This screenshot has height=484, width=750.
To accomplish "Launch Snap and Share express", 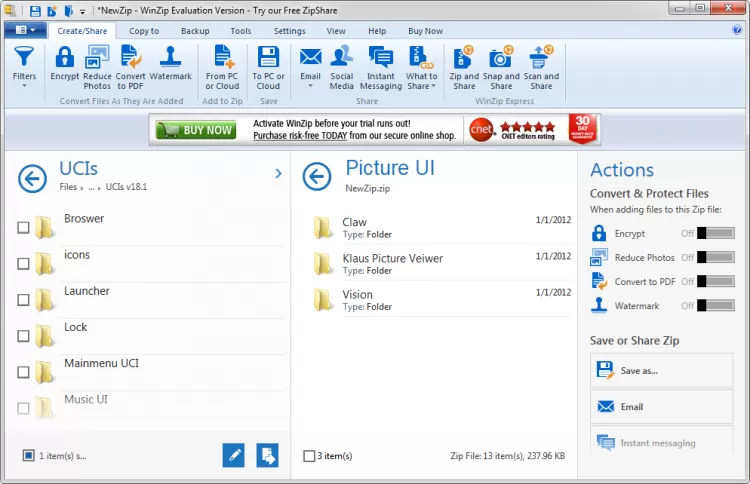I will tap(501, 67).
